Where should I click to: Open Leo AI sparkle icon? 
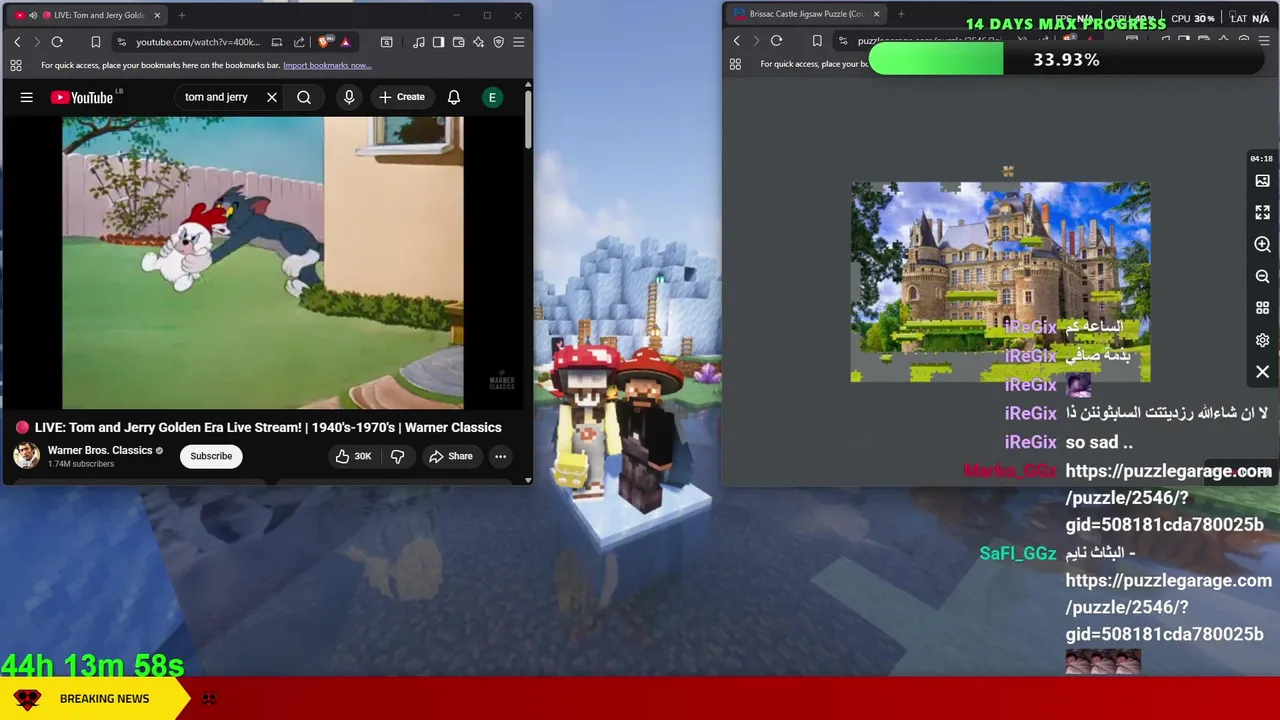click(x=478, y=42)
